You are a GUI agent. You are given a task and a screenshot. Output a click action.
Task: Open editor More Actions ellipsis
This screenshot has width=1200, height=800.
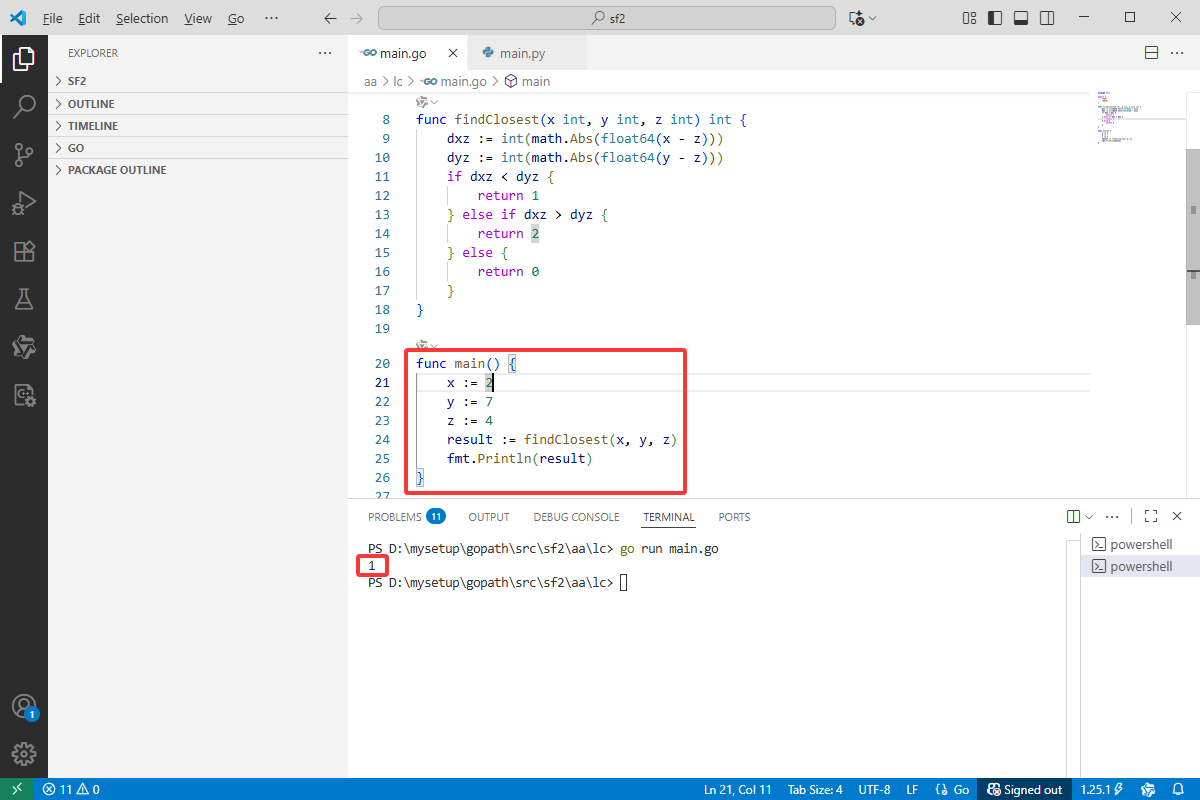tap(1177, 53)
